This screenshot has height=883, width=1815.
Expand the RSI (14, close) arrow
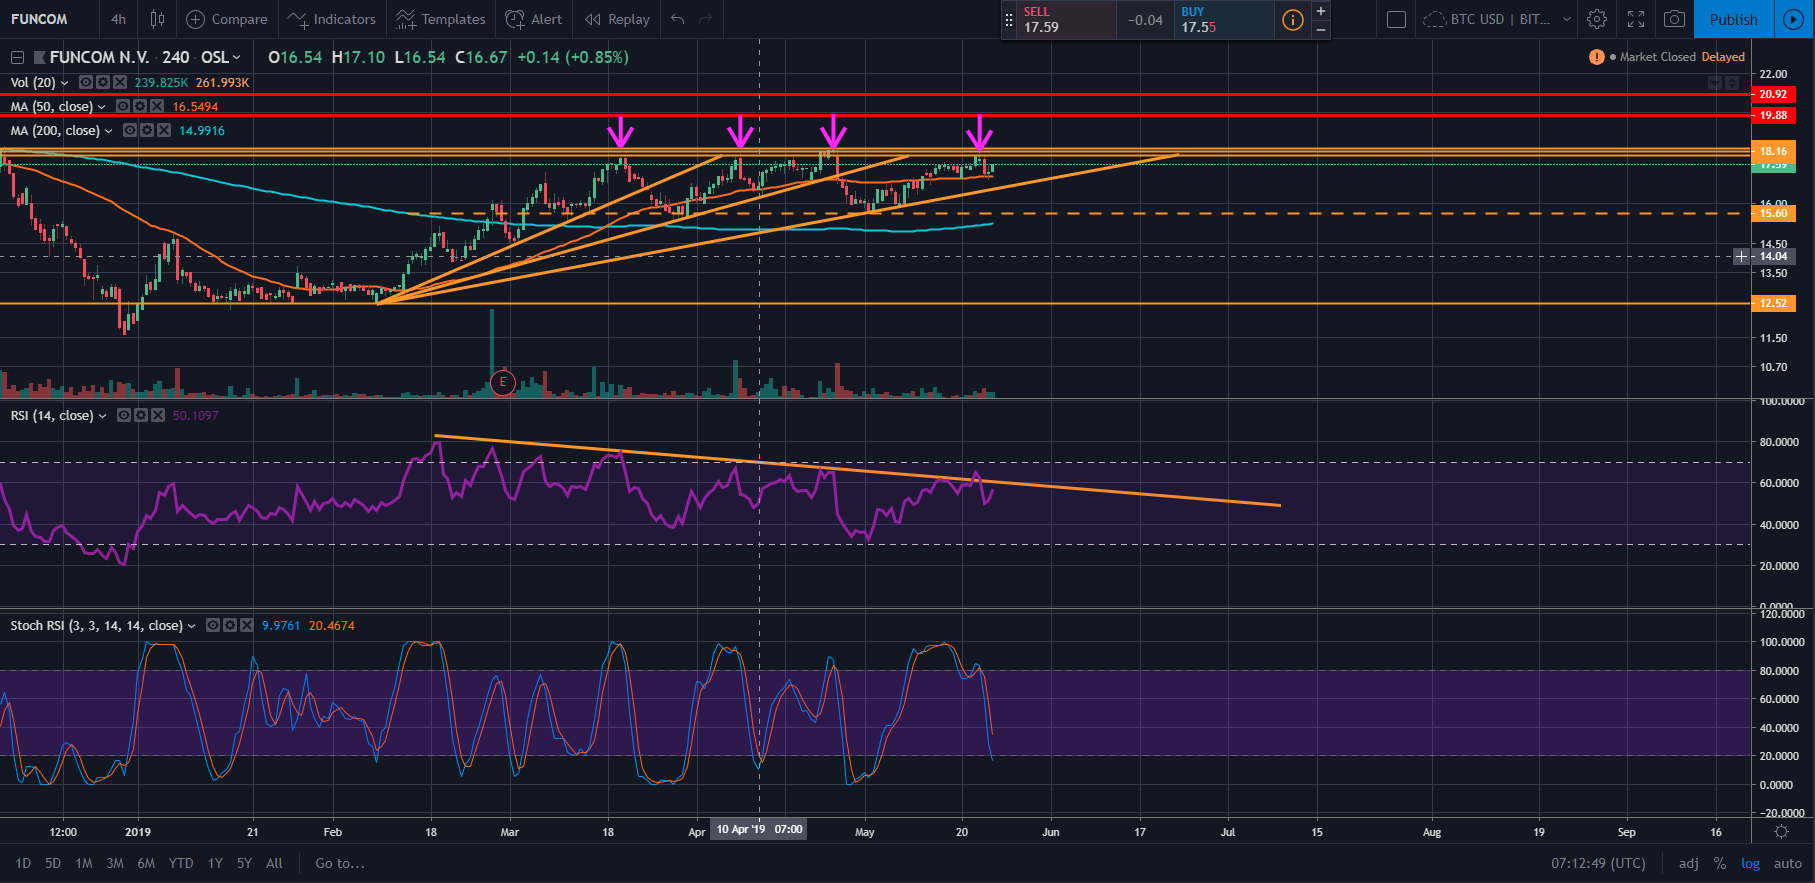click(102, 416)
